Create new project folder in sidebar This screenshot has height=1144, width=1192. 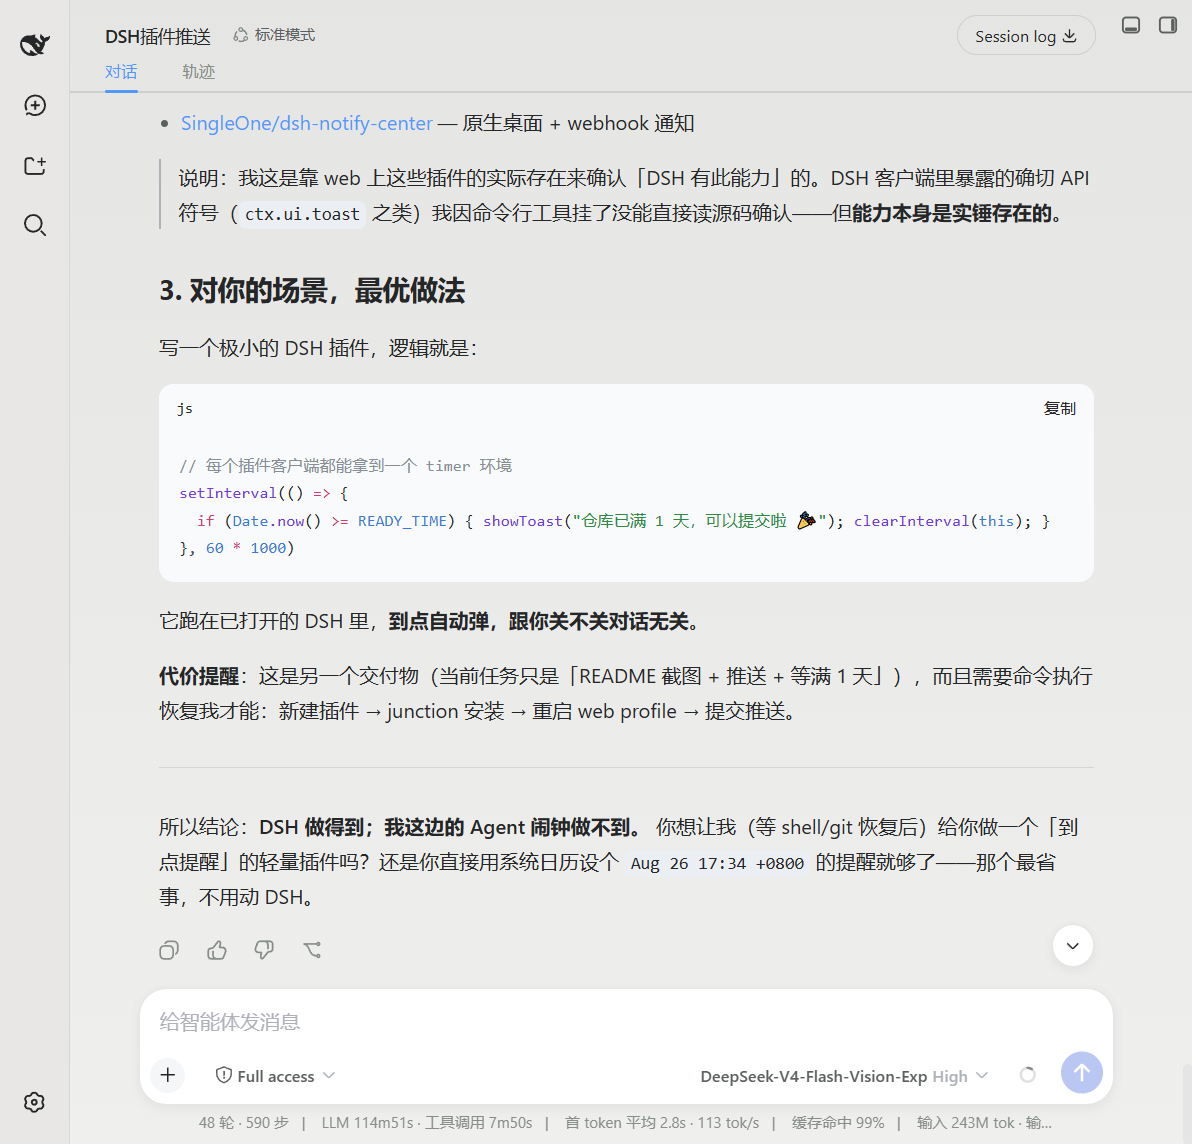[x=35, y=166]
